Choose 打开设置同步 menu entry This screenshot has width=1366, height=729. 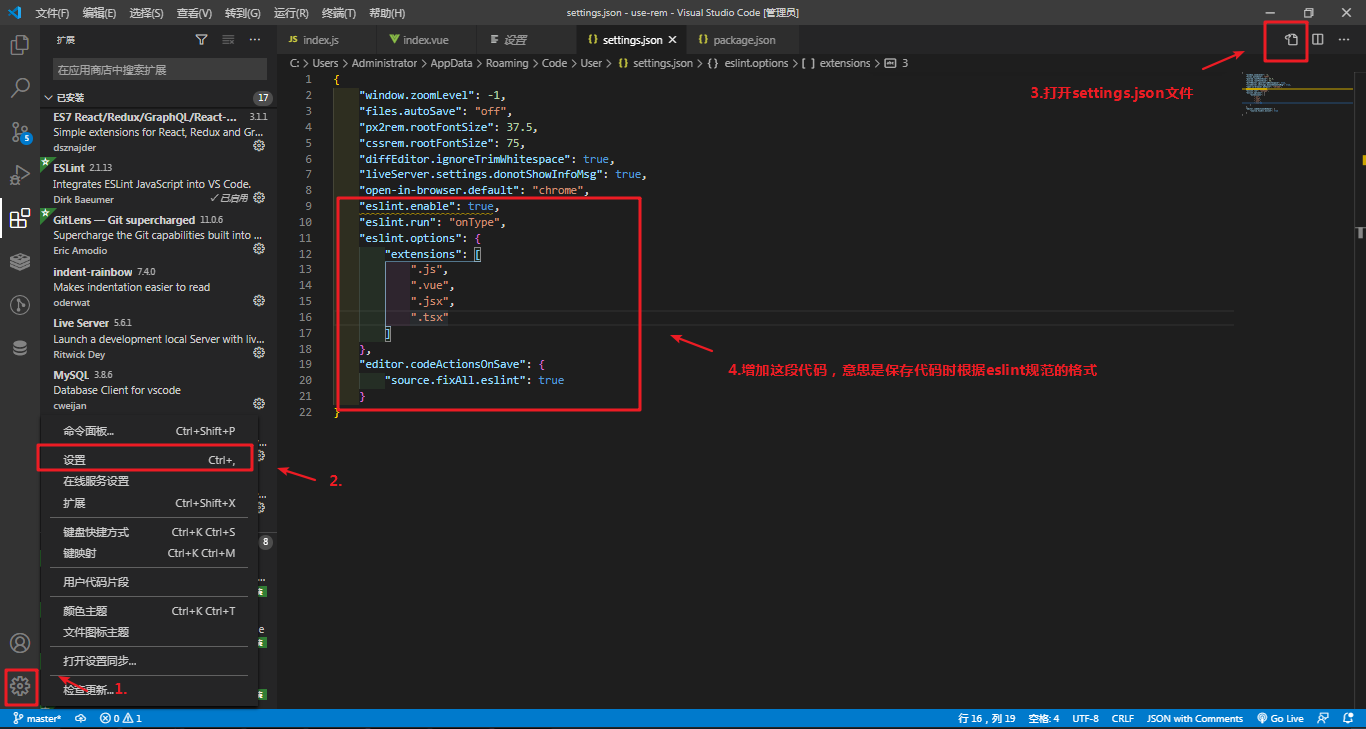coord(149,661)
